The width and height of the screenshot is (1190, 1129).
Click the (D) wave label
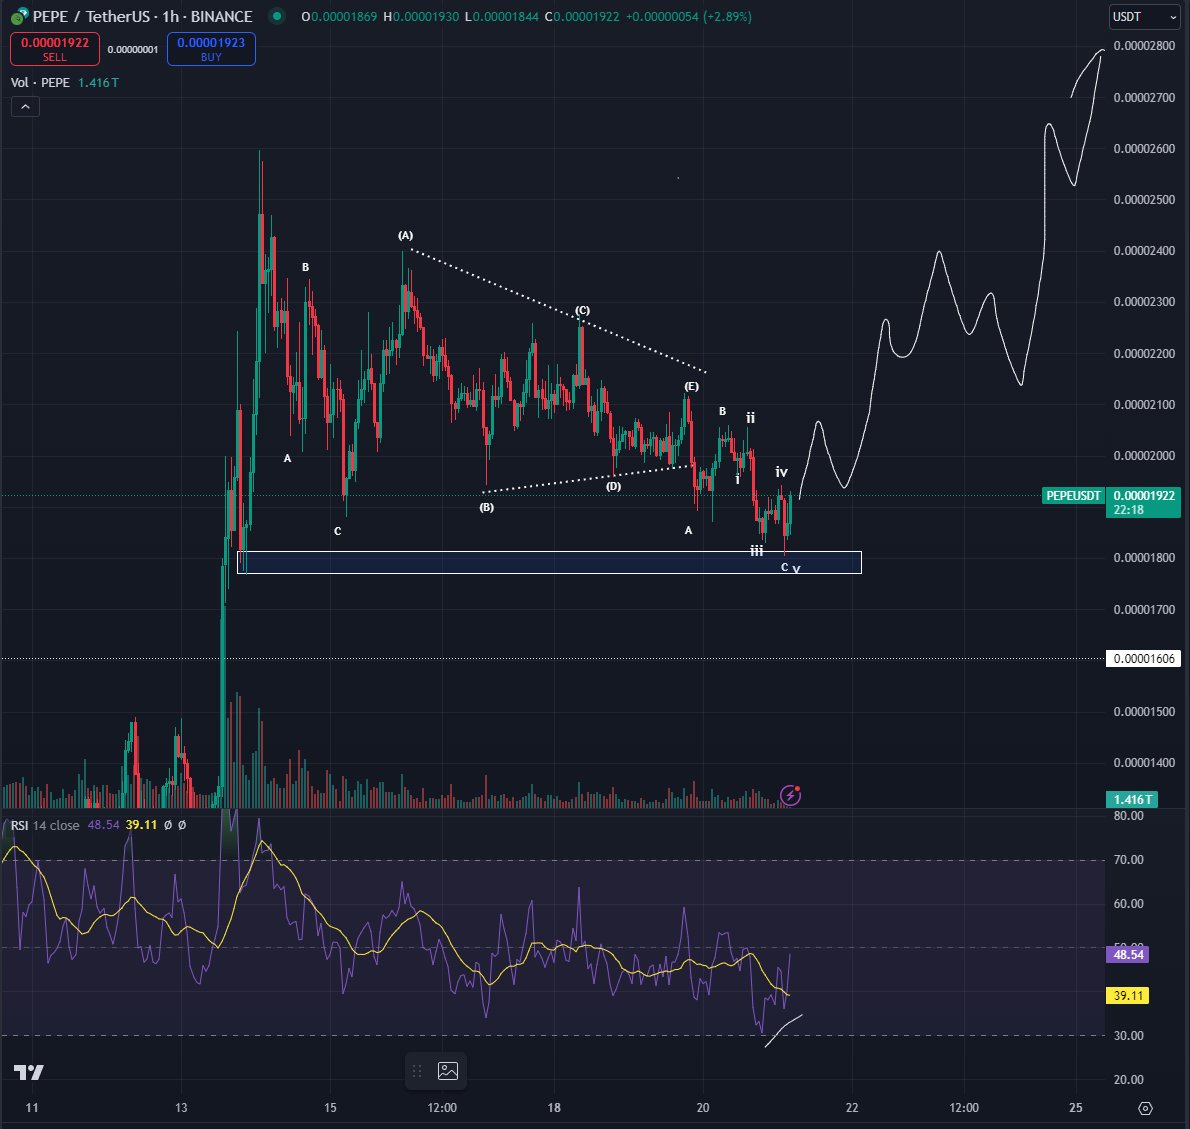613,486
